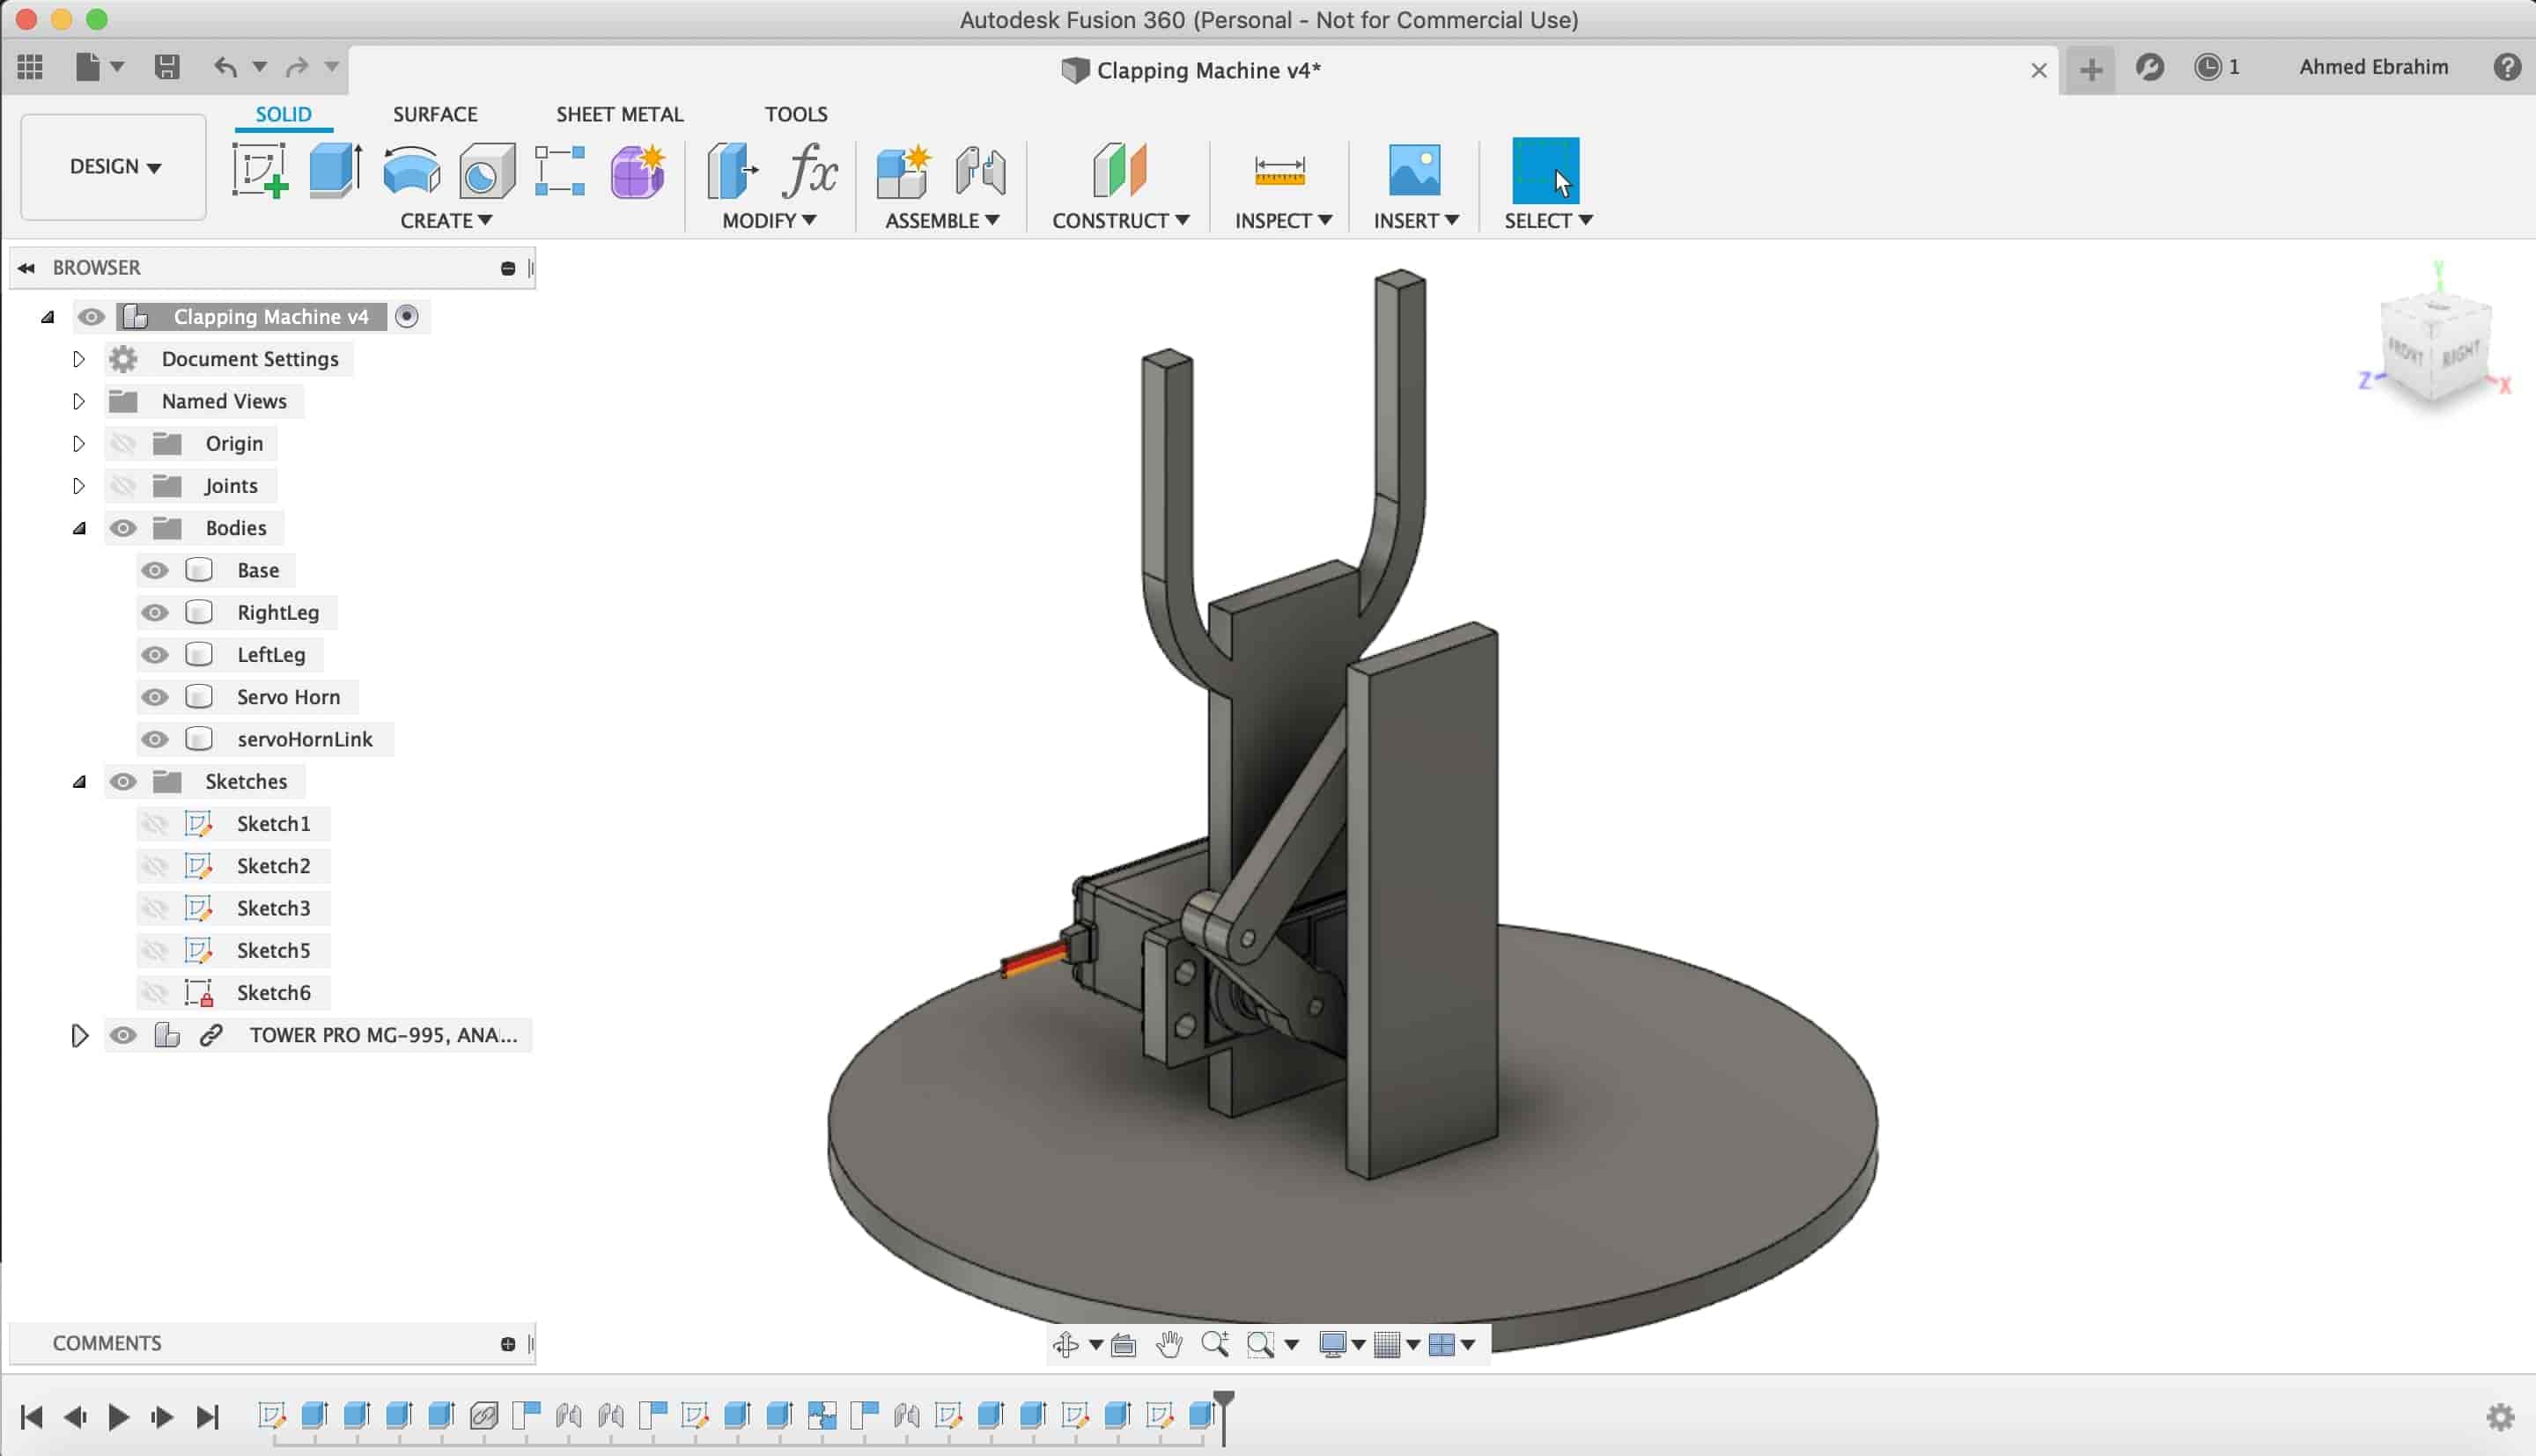The width and height of the screenshot is (2536, 1456).
Task: Show Sketch1 using its eye icon
Action: [154, 824]
